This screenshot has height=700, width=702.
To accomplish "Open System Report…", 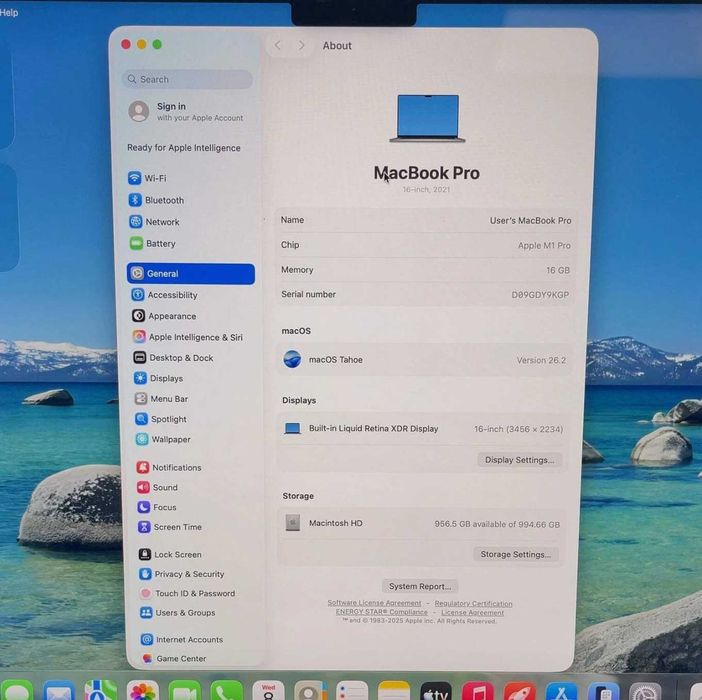I will tap(420, 586).
